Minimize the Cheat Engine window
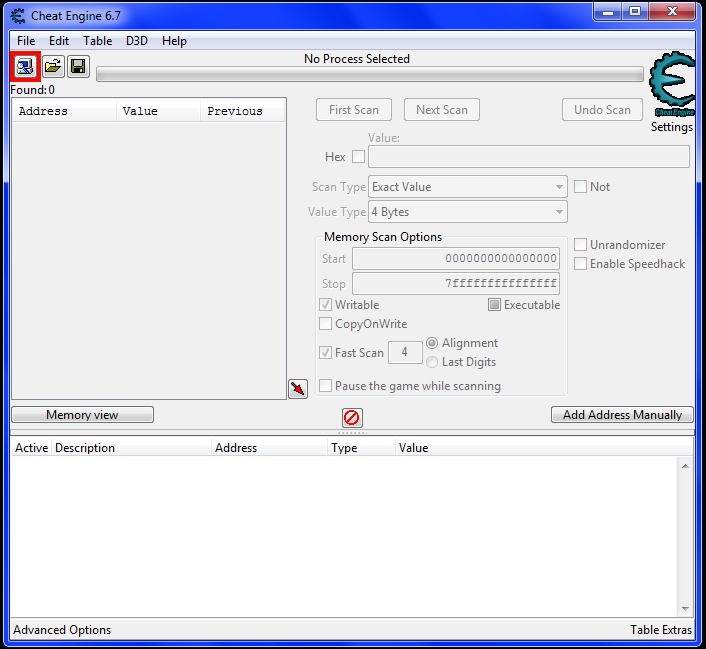 point(608,12)
